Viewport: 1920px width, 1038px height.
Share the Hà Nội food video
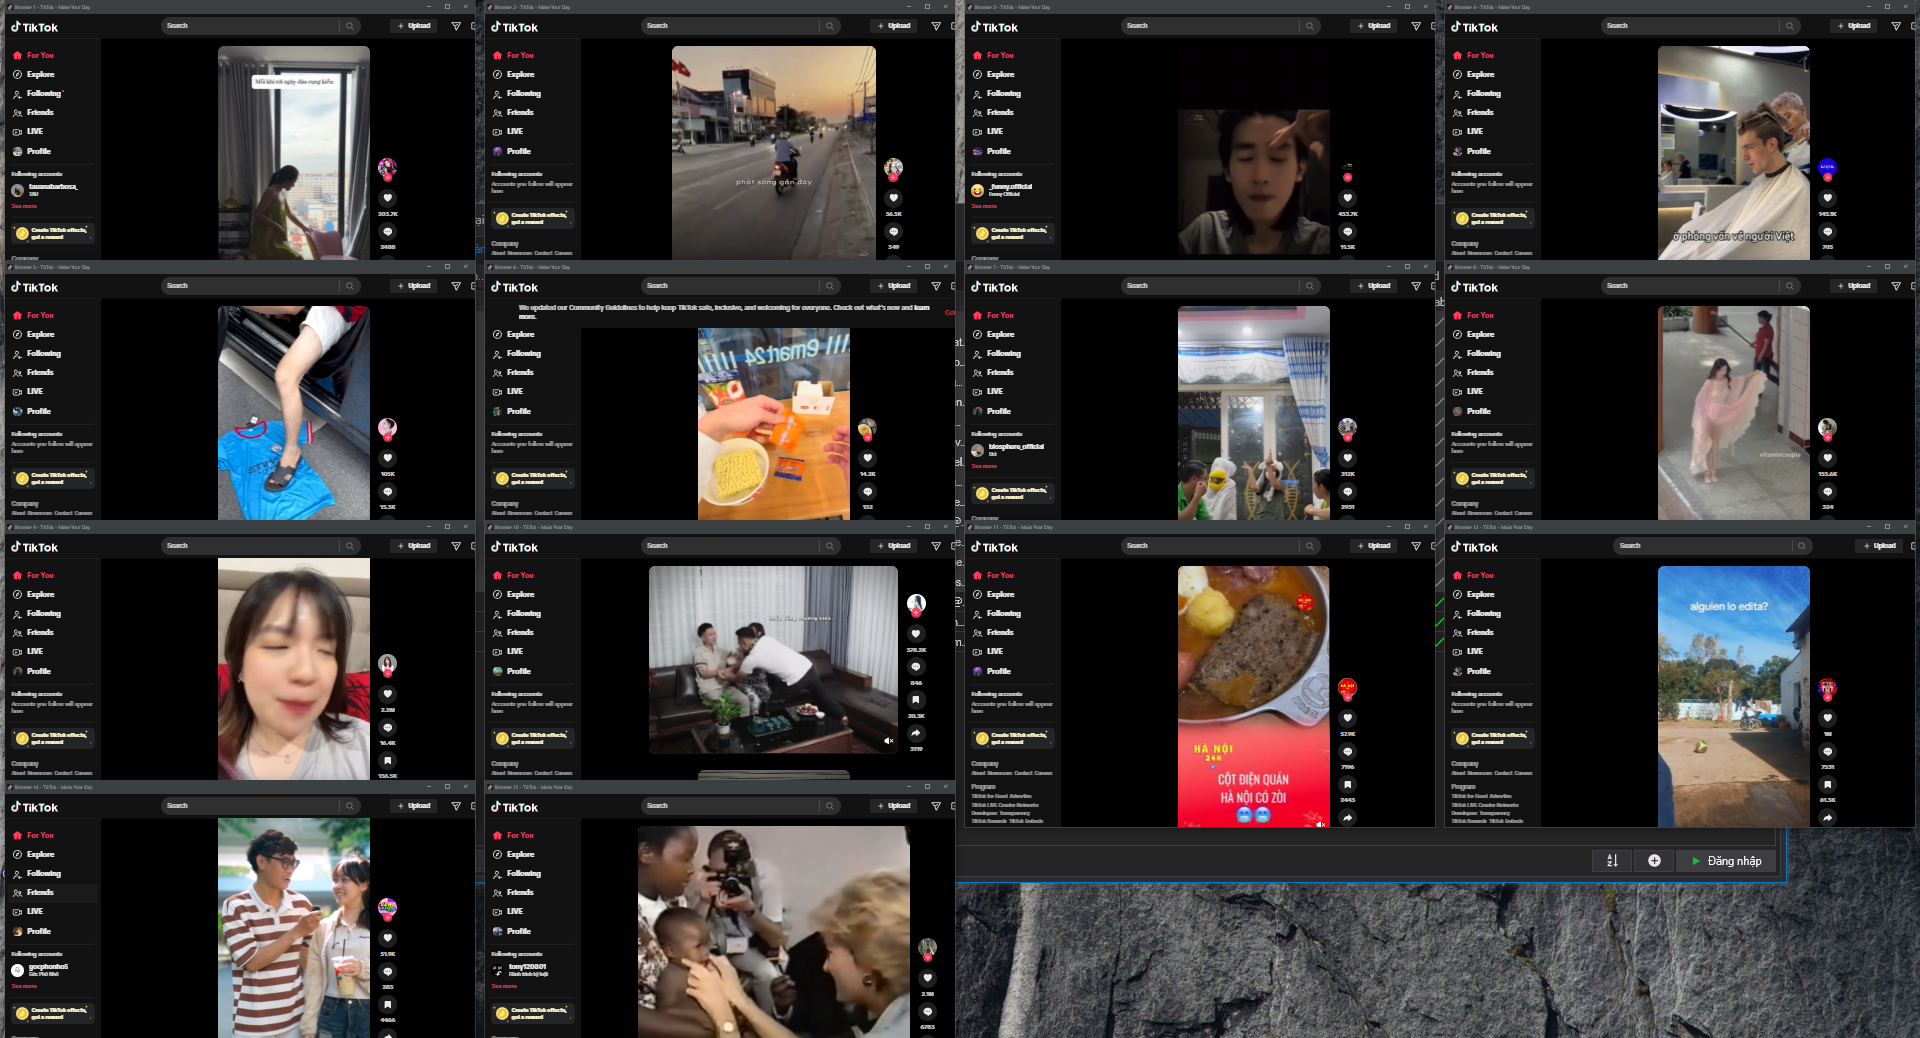(x=1347, y=817)
